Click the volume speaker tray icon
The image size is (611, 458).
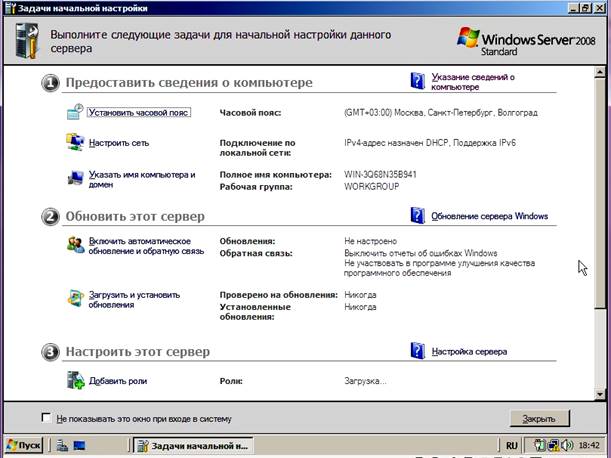pos(567,445)
